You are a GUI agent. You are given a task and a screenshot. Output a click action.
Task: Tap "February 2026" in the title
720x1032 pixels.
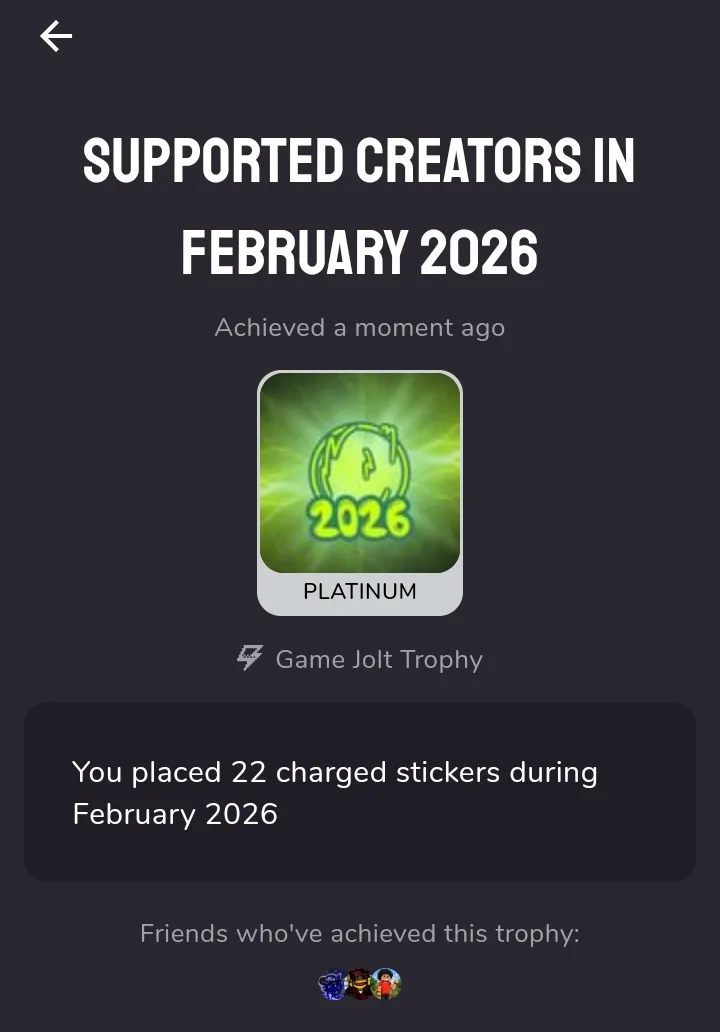(359, 252)
